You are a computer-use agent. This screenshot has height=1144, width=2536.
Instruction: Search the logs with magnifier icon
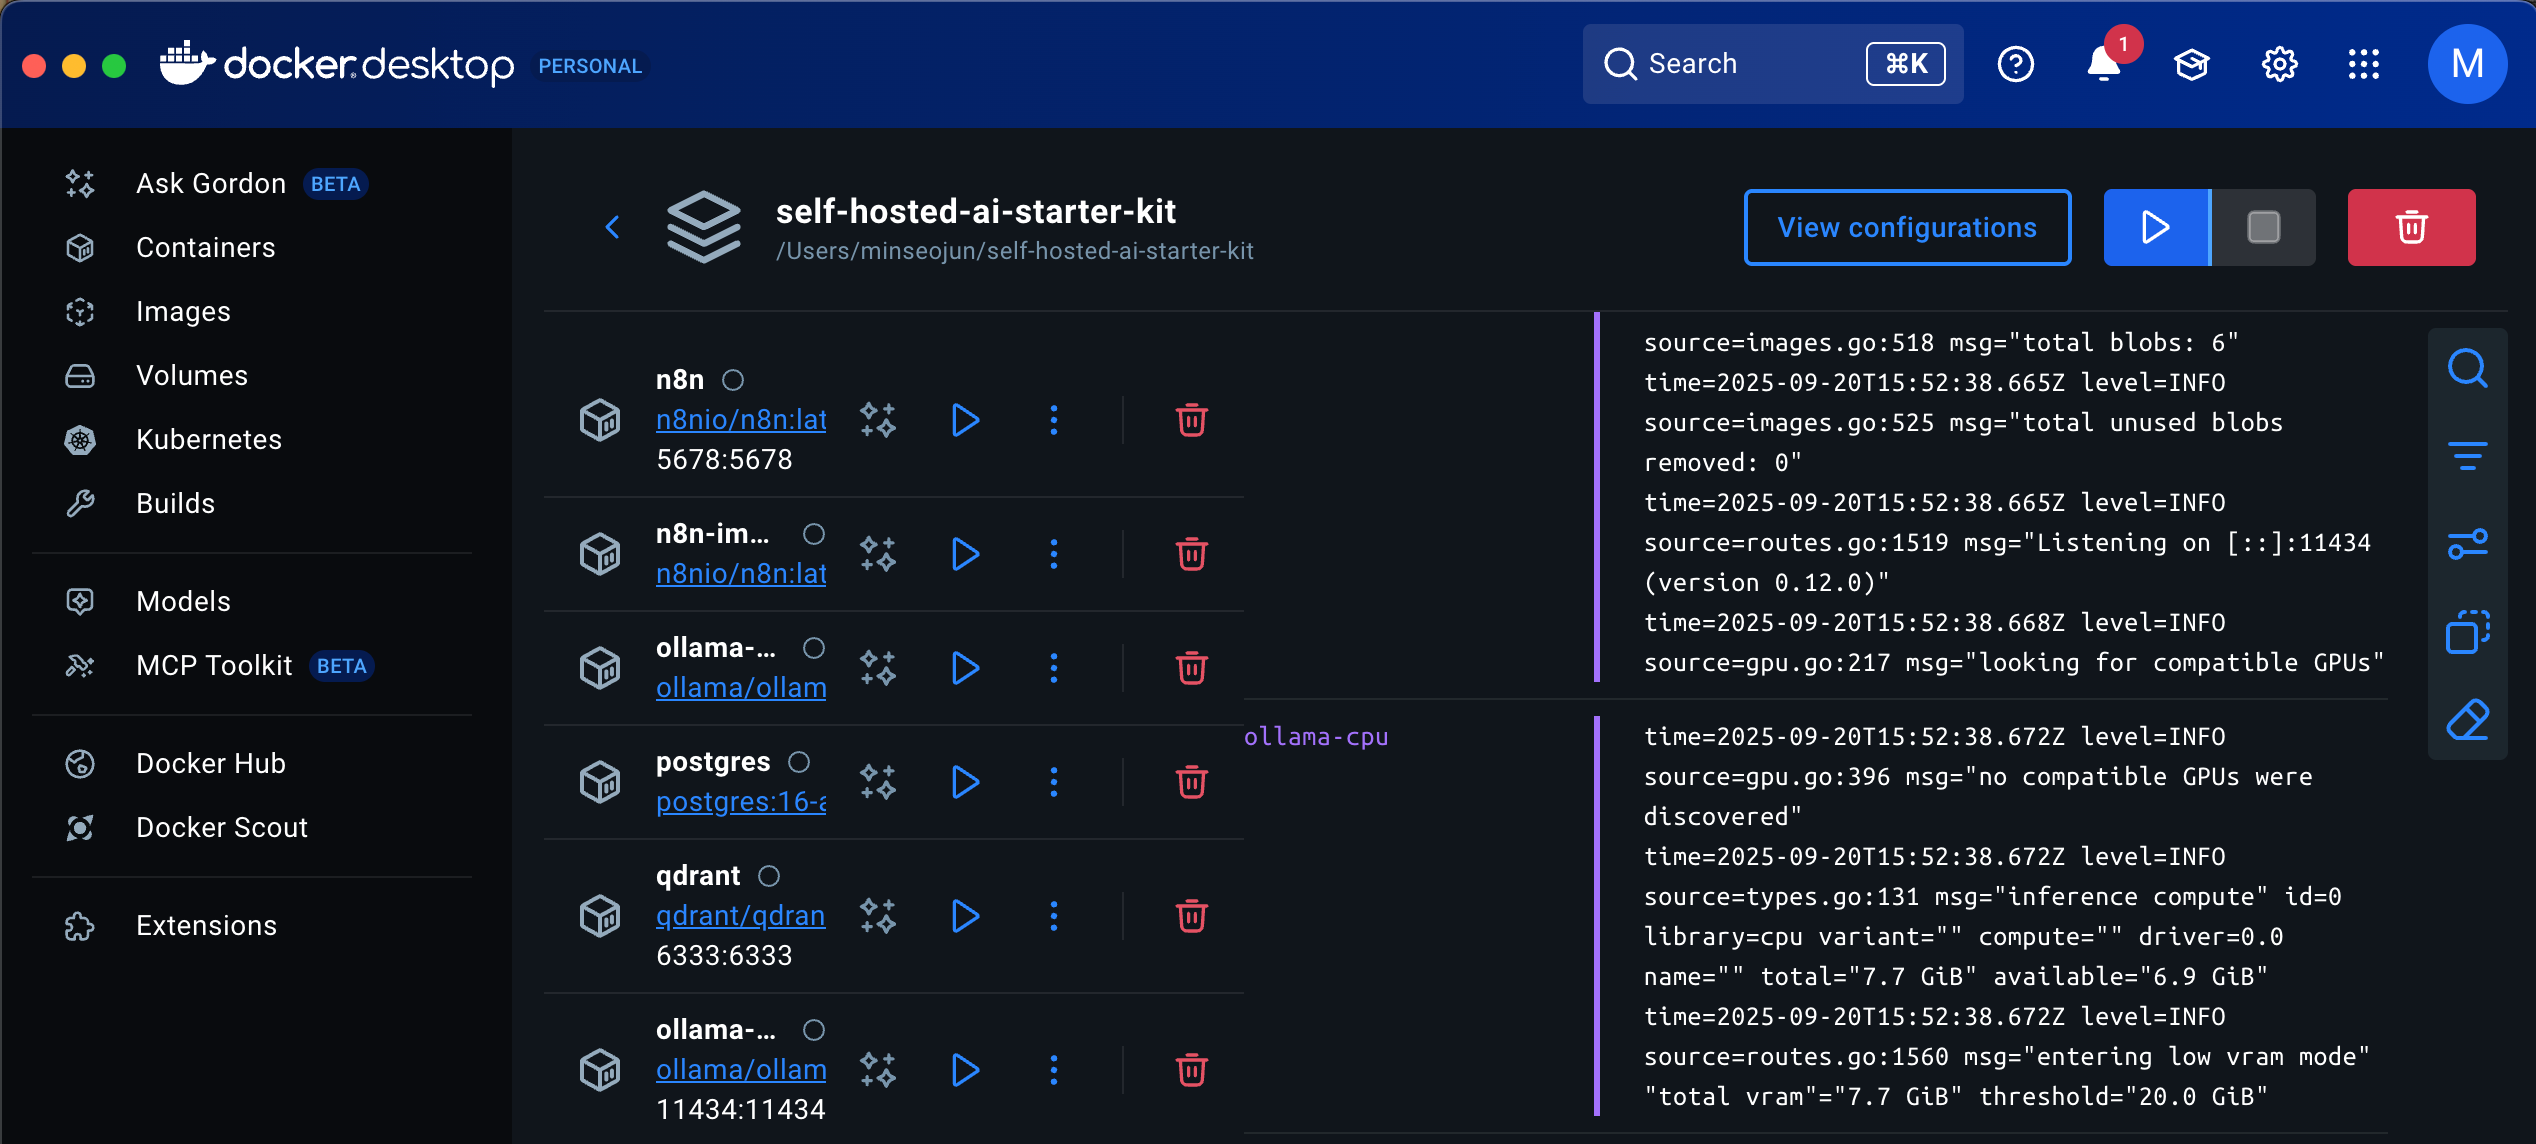point(2467,368)
